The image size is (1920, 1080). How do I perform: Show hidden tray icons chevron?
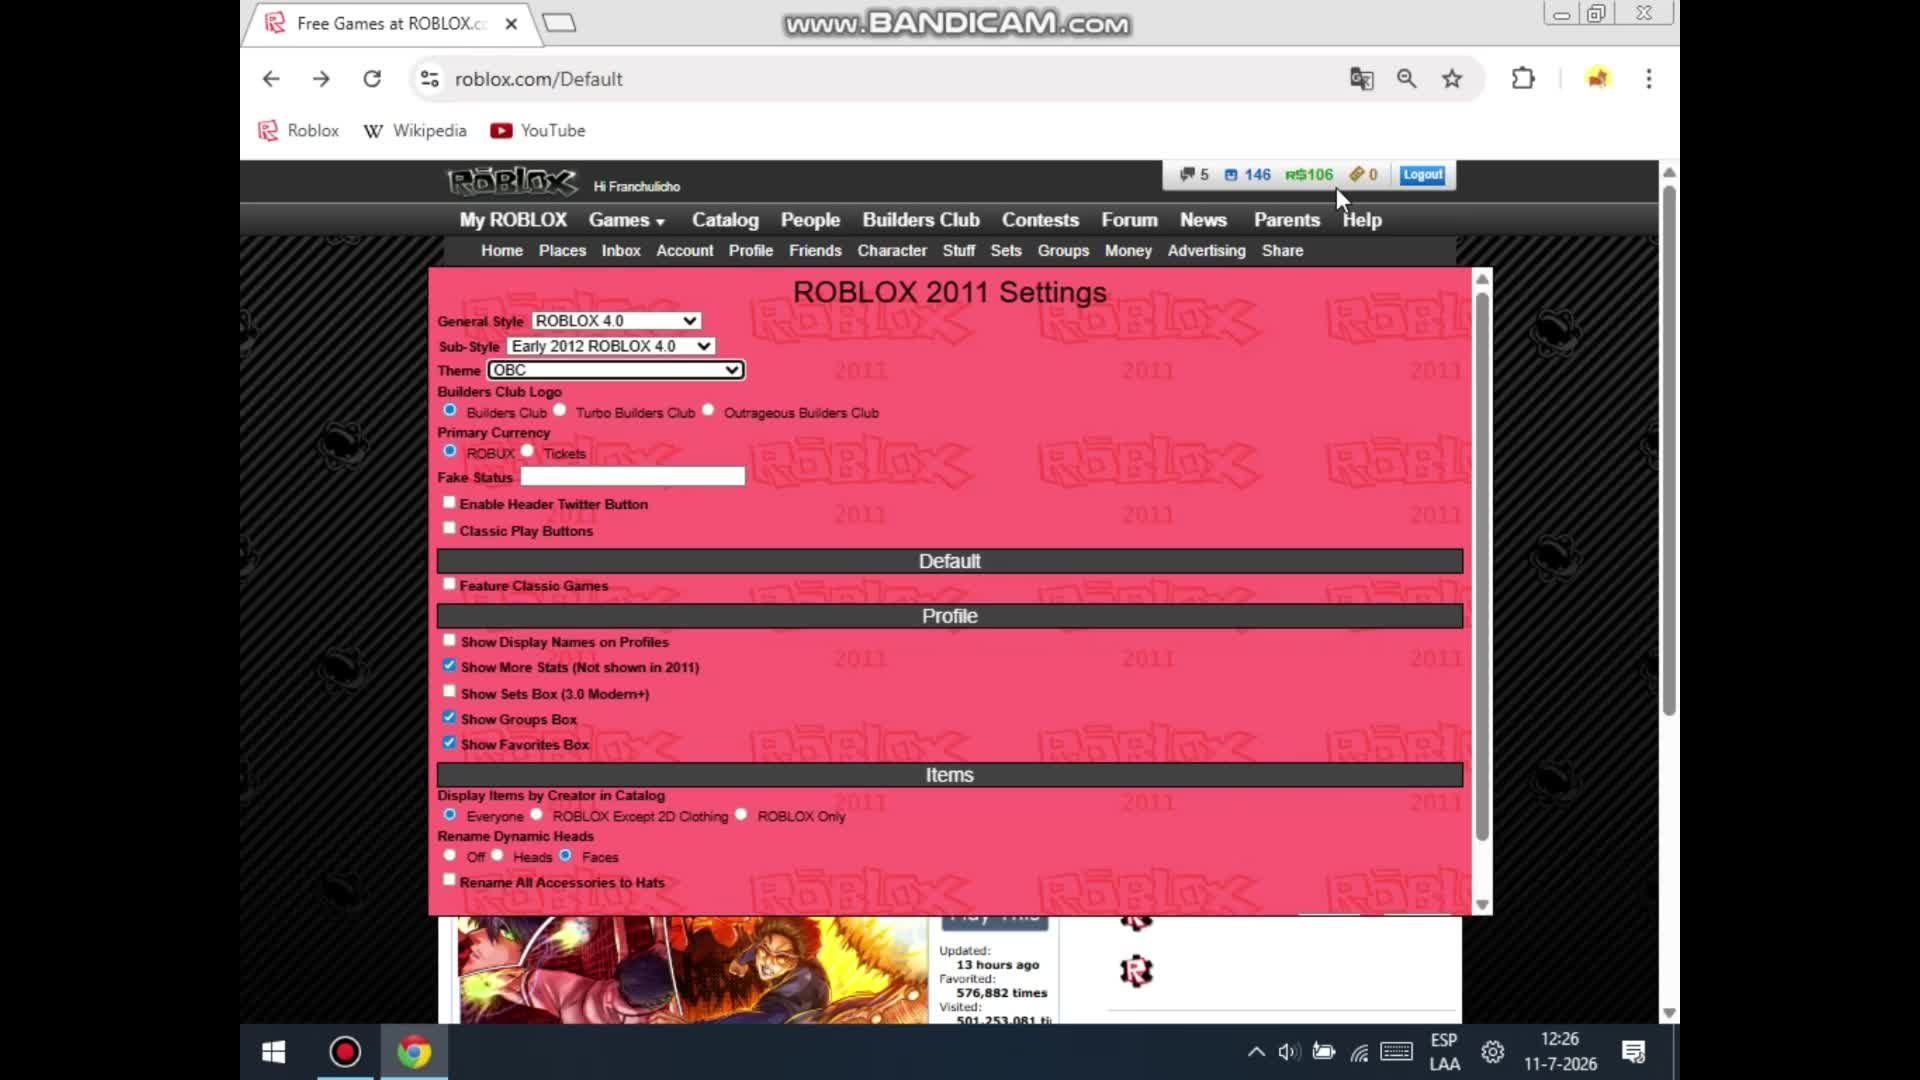pyautogui.click(x=1256, y=1052)
